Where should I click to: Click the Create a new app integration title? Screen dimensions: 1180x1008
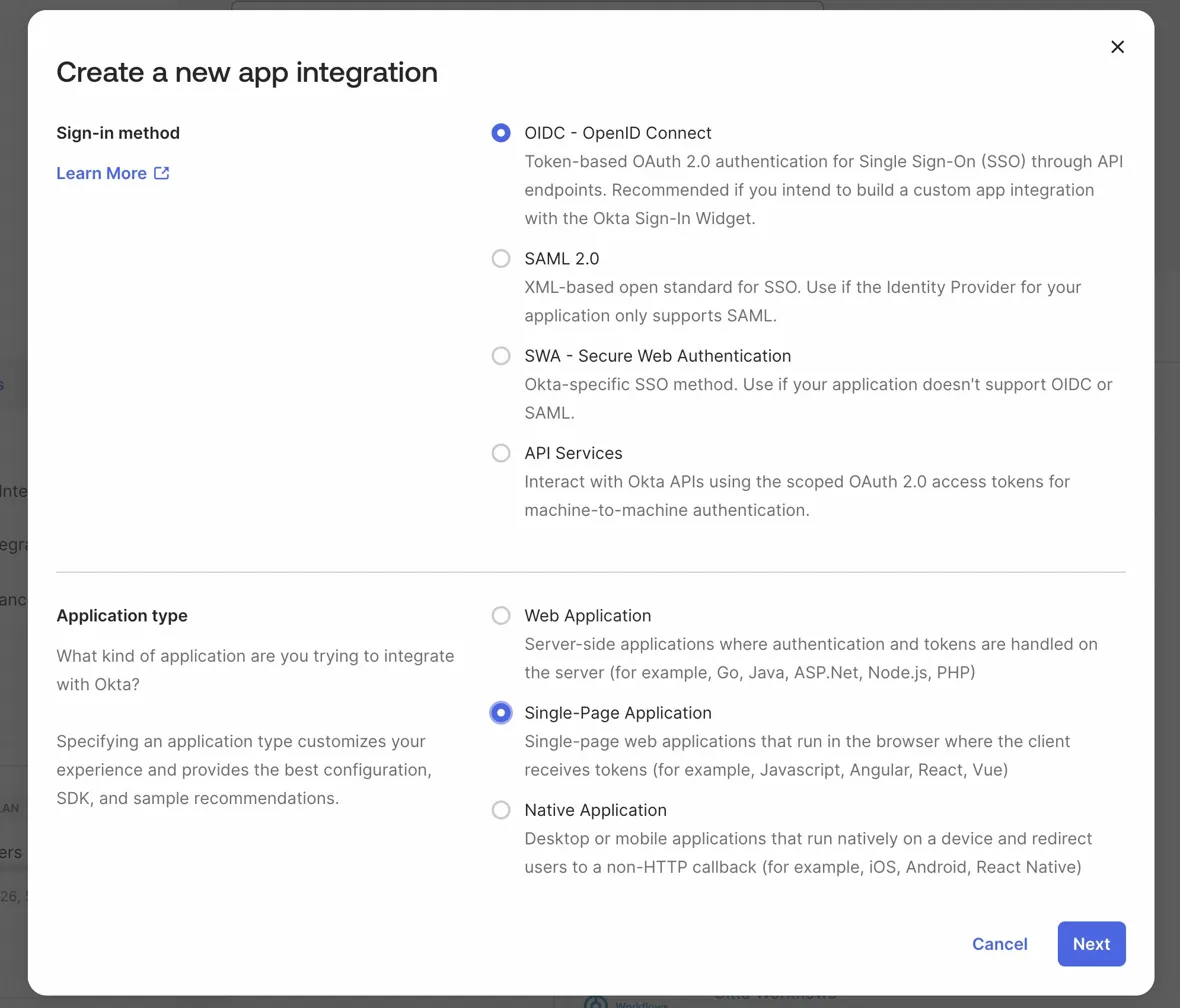[247, 72]
